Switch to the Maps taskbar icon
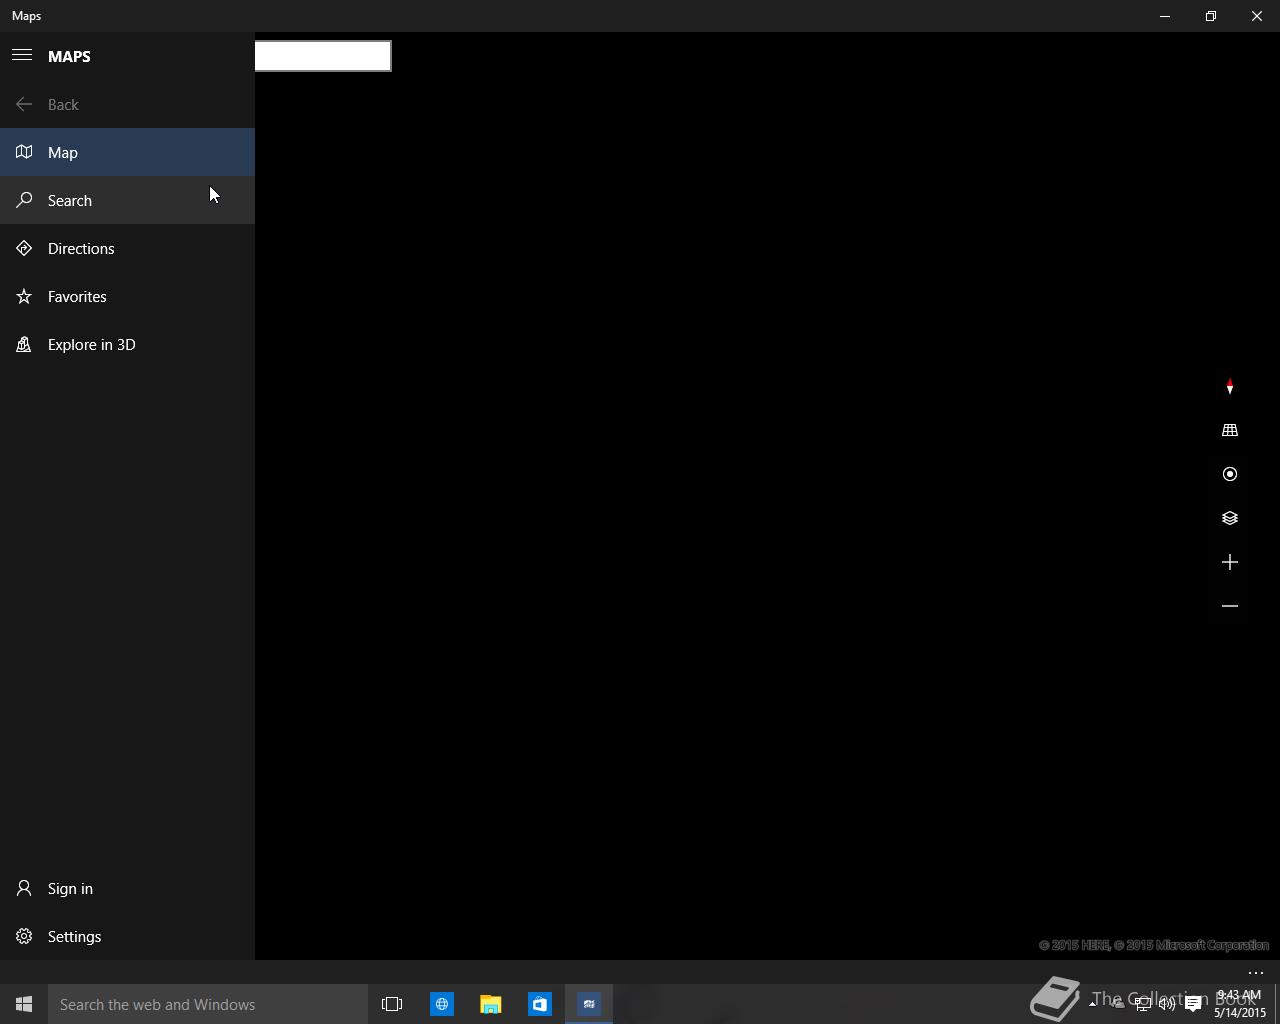Viewport: 1280px width, 1024px height. click(589, 1004)
